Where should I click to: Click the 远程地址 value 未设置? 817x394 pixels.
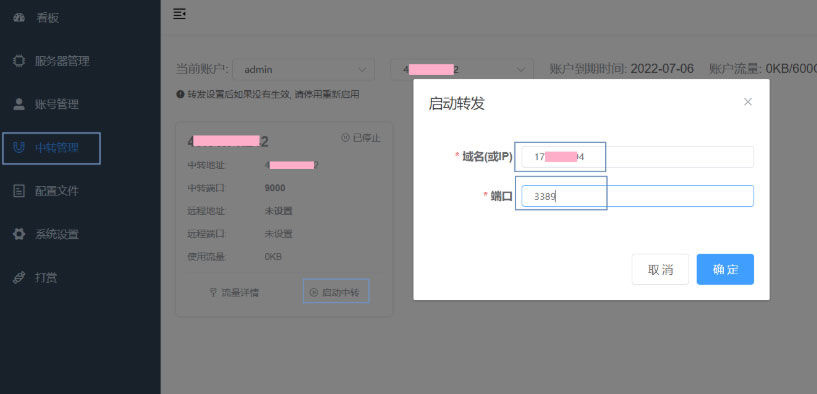(x=279, y=211)
